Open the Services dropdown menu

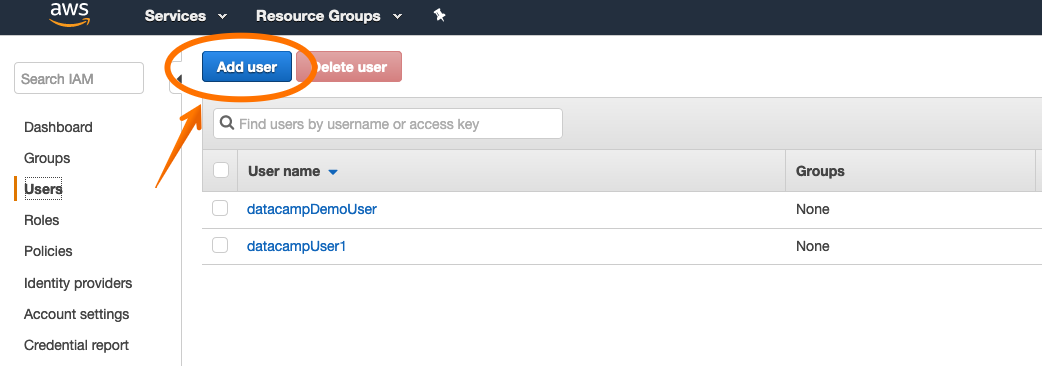(x=186, y=16)
